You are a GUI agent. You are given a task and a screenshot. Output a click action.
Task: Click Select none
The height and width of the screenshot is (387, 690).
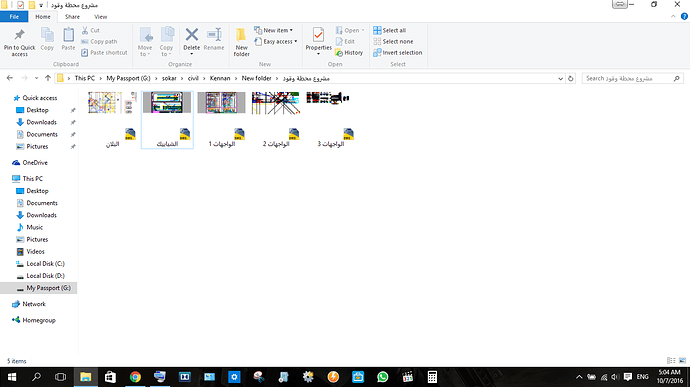pyautogui.click(x=393, y=41)
